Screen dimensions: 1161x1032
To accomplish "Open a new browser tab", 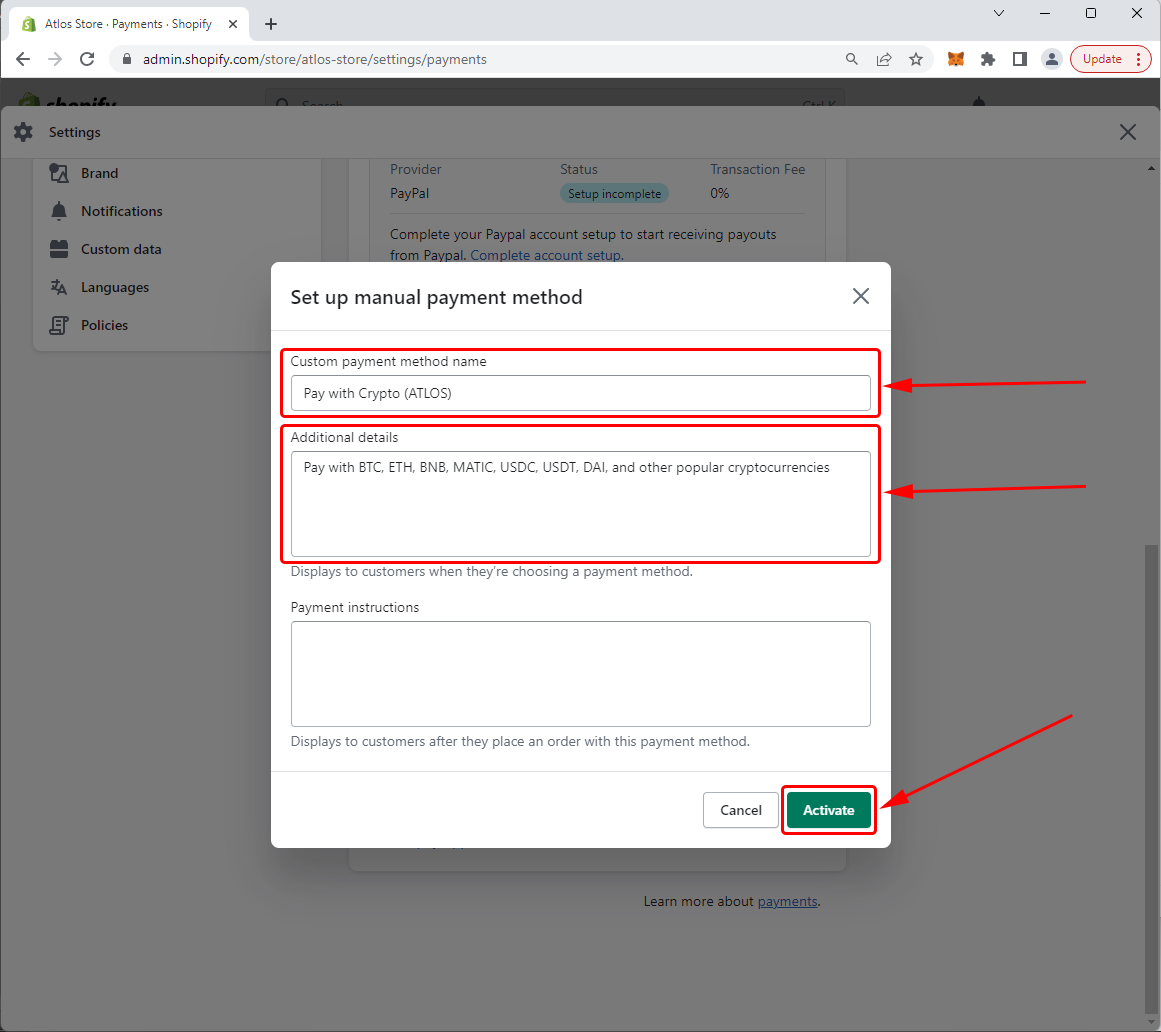I will [x=271, y=24].
